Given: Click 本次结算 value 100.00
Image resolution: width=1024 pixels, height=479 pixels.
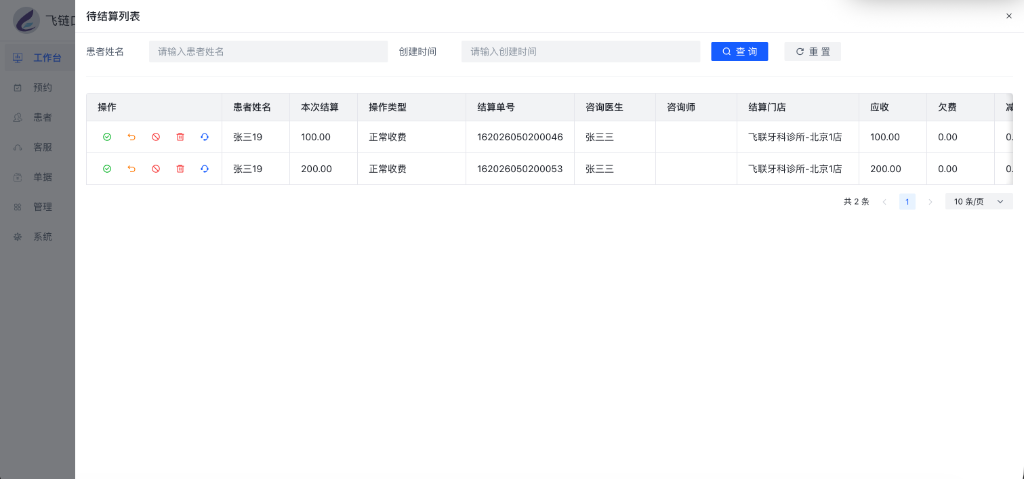Looking at the screenshot, I should [316, 137].
